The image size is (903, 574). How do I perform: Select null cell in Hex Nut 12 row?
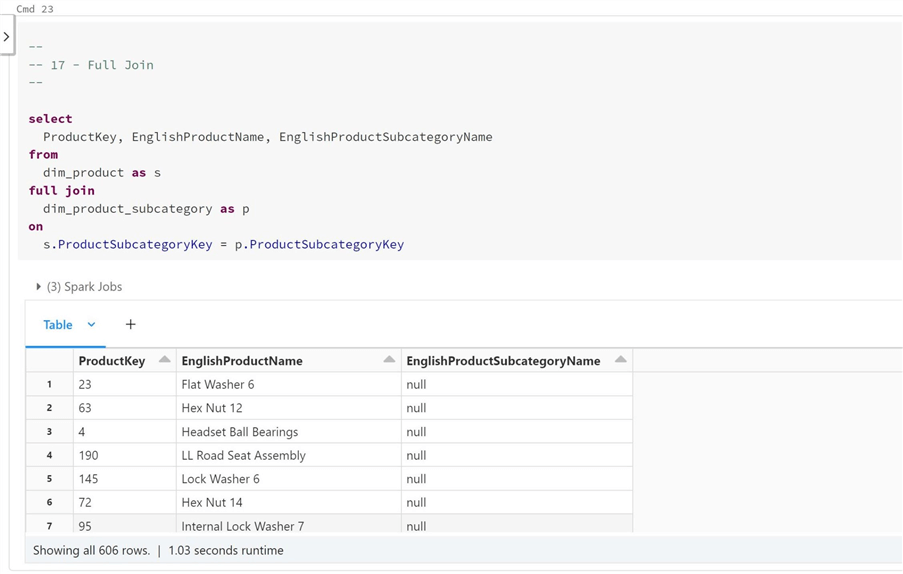pyautogui.click(x=517, y=408)
